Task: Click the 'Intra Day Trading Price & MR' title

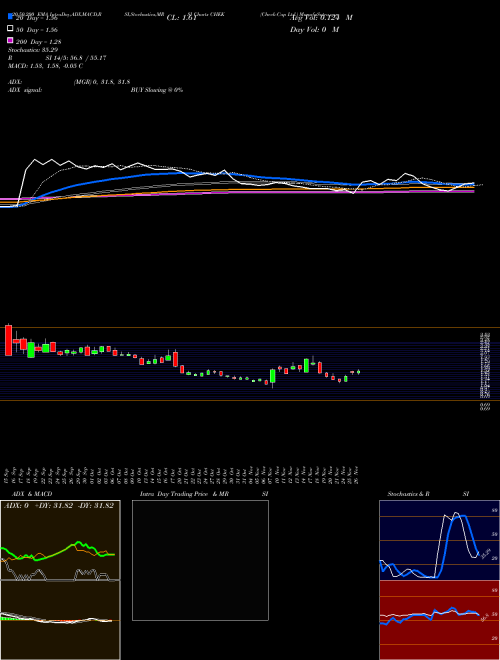Action: coord(184,494)
